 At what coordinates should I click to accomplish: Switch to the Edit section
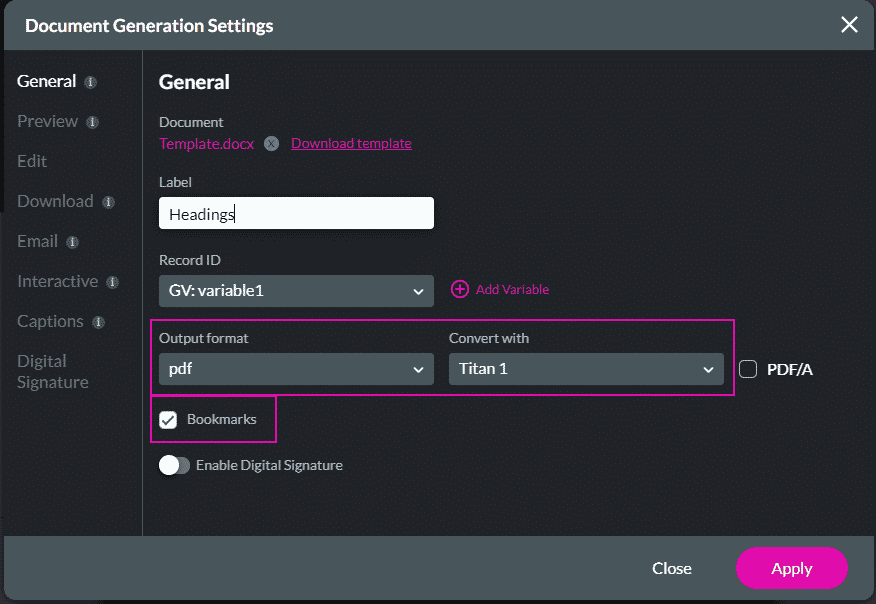pyautogui.click(x=32, y=161)
